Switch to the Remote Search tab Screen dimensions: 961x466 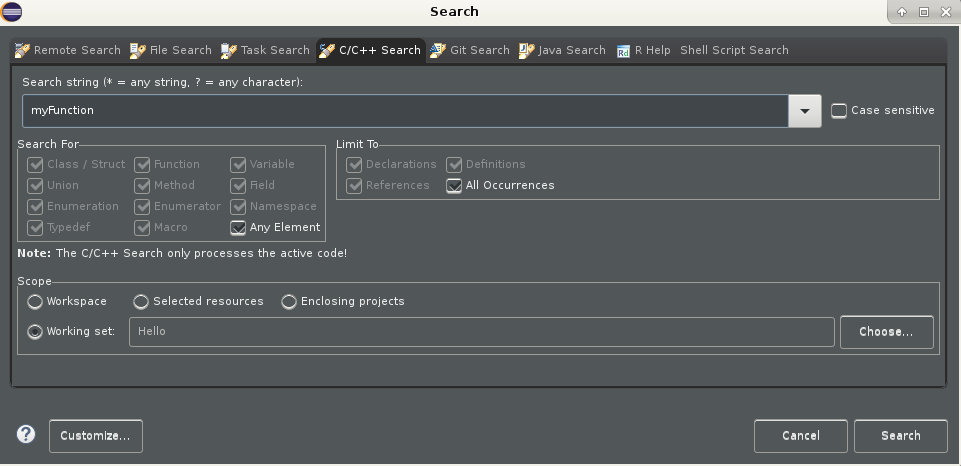67,50
